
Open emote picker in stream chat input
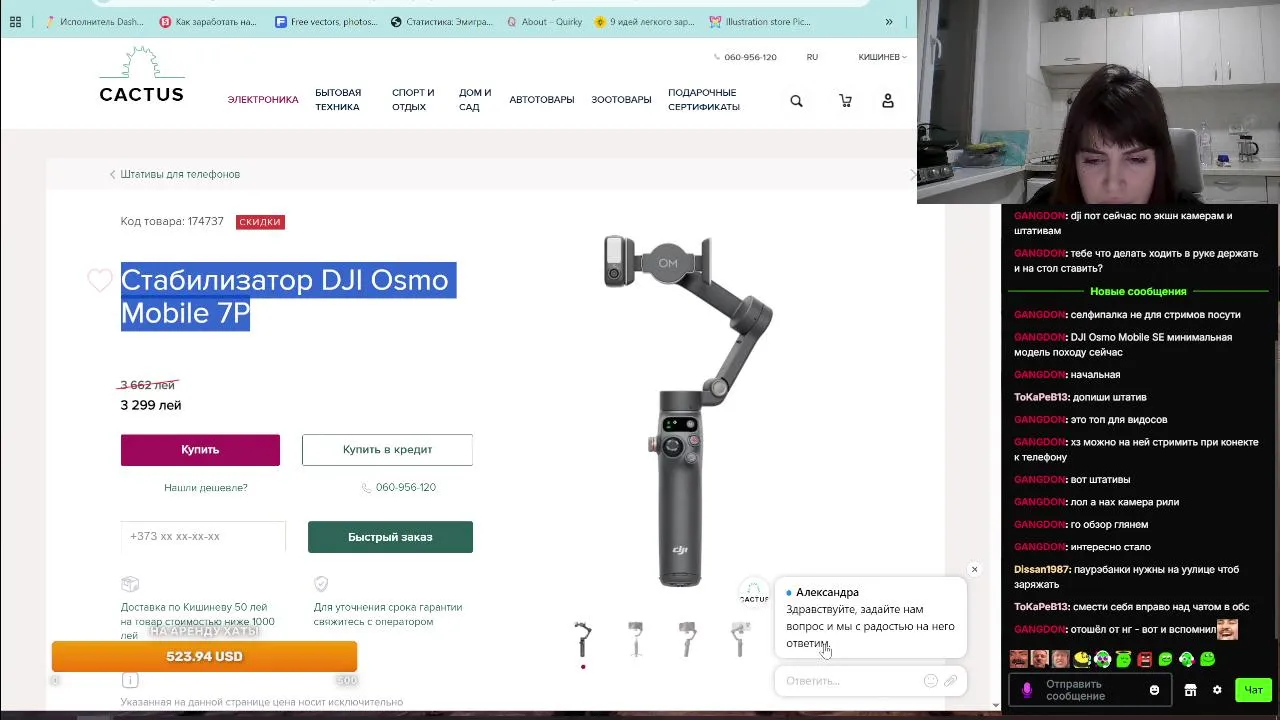coord(1154,690)
